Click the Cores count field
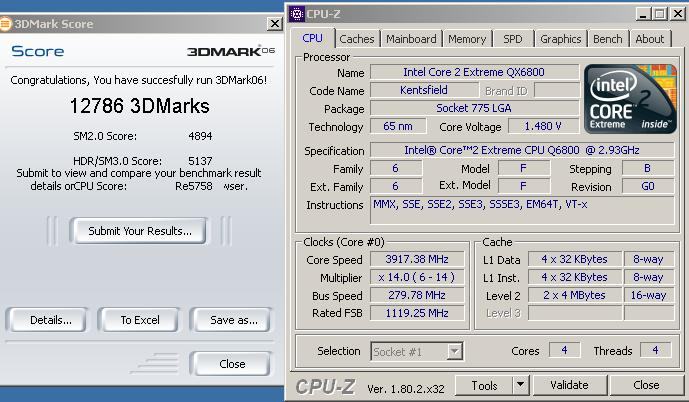Viewport: 689px width, 402px height. coord(564,350)
